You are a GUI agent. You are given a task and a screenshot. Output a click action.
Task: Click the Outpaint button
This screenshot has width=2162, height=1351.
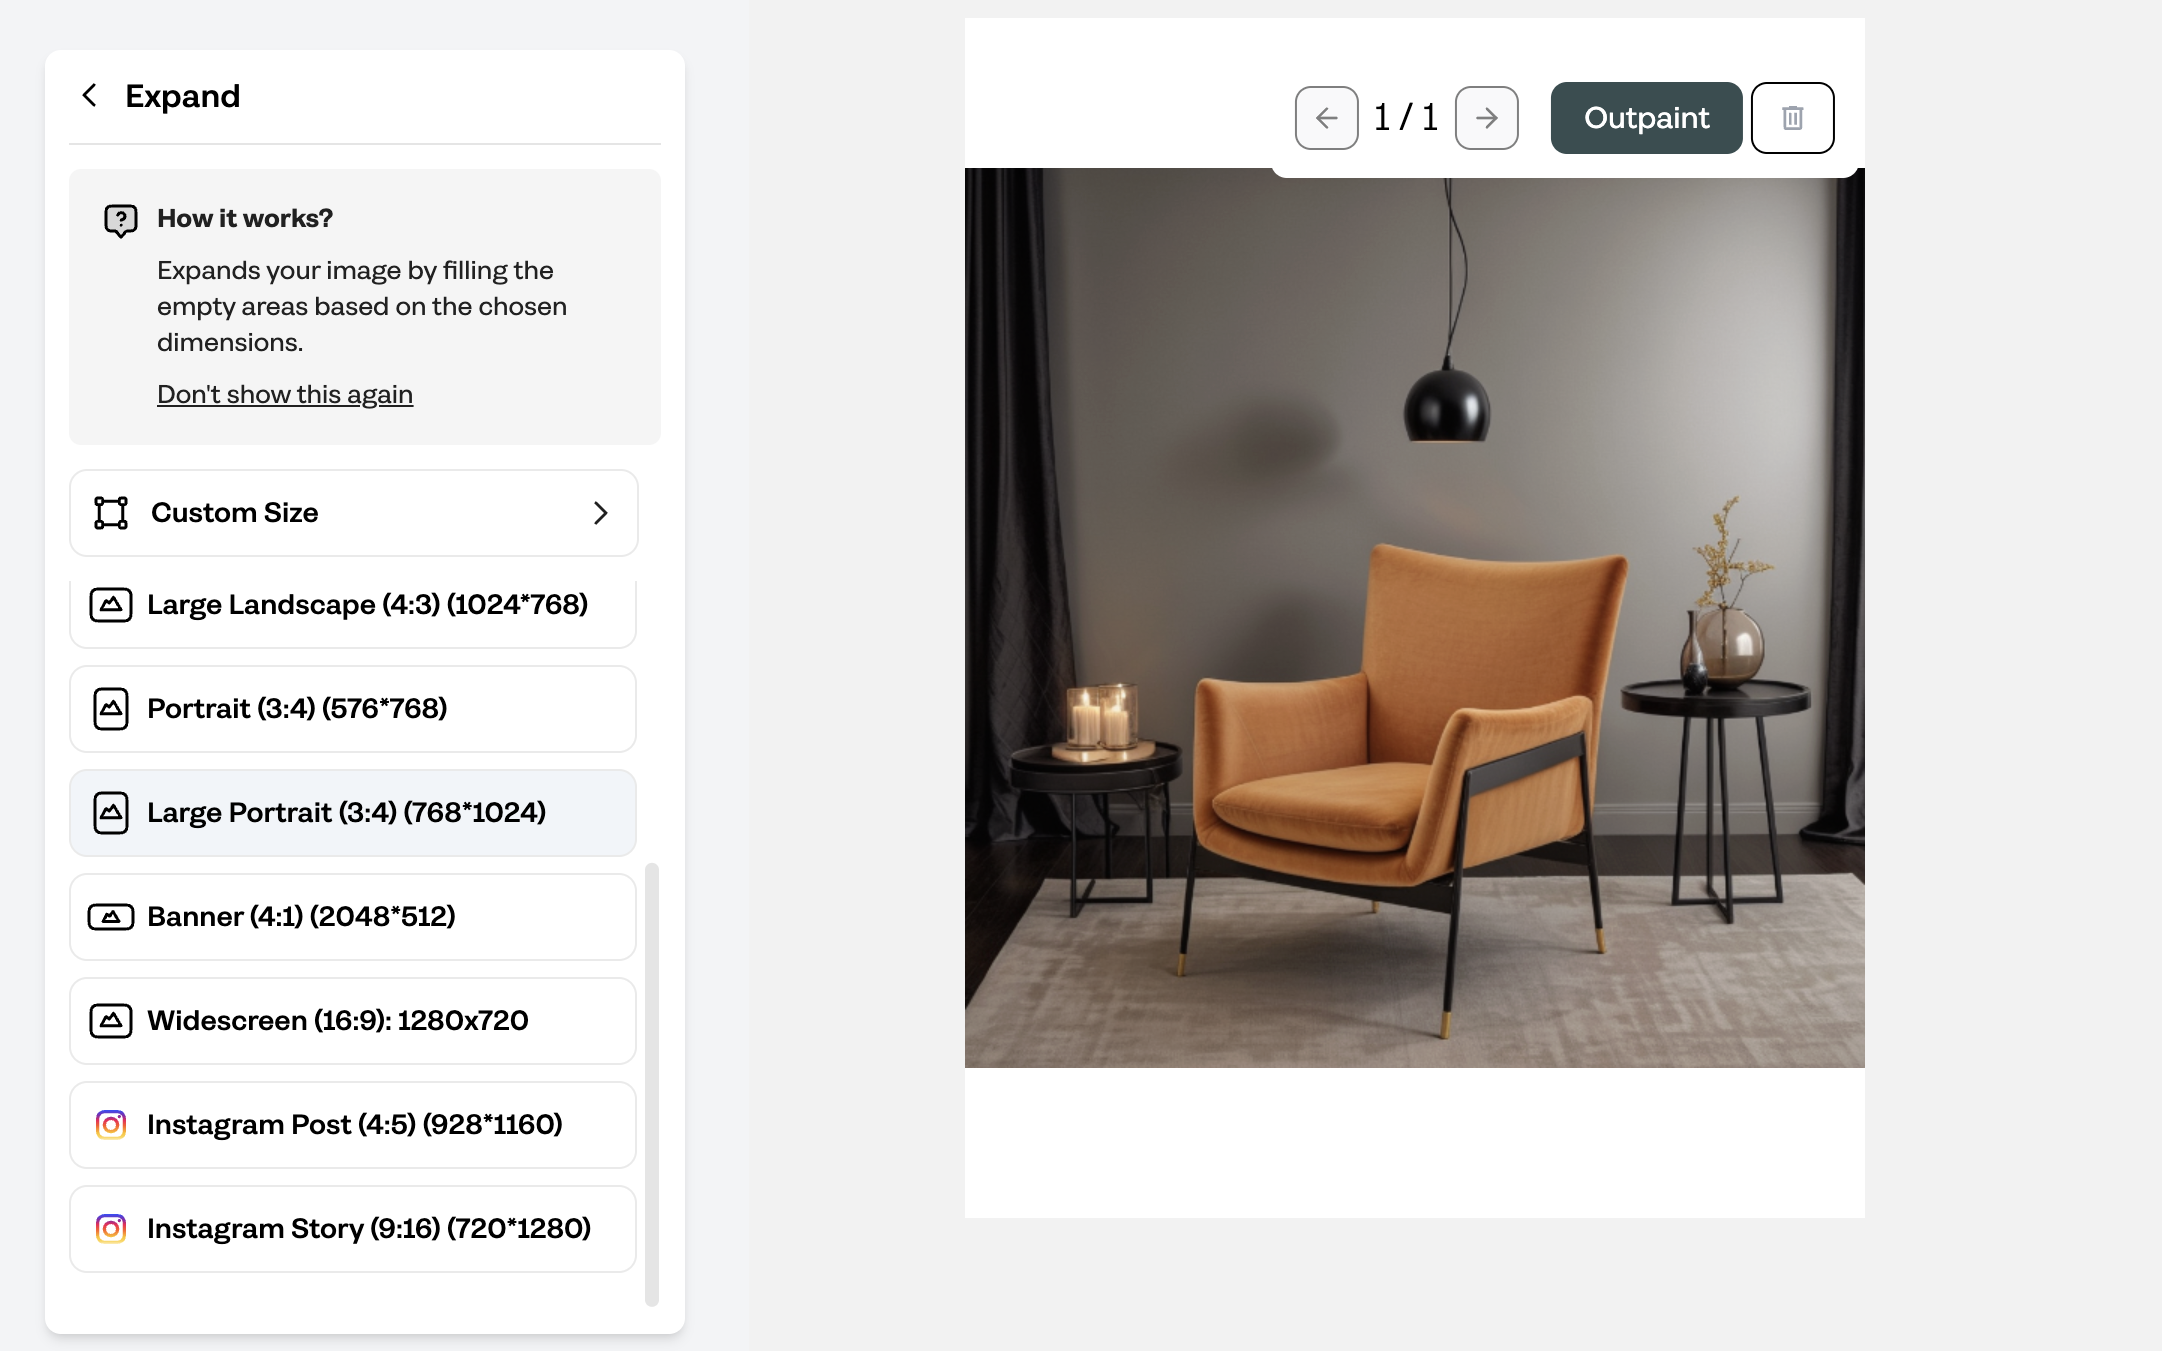tap(1646, 118)
